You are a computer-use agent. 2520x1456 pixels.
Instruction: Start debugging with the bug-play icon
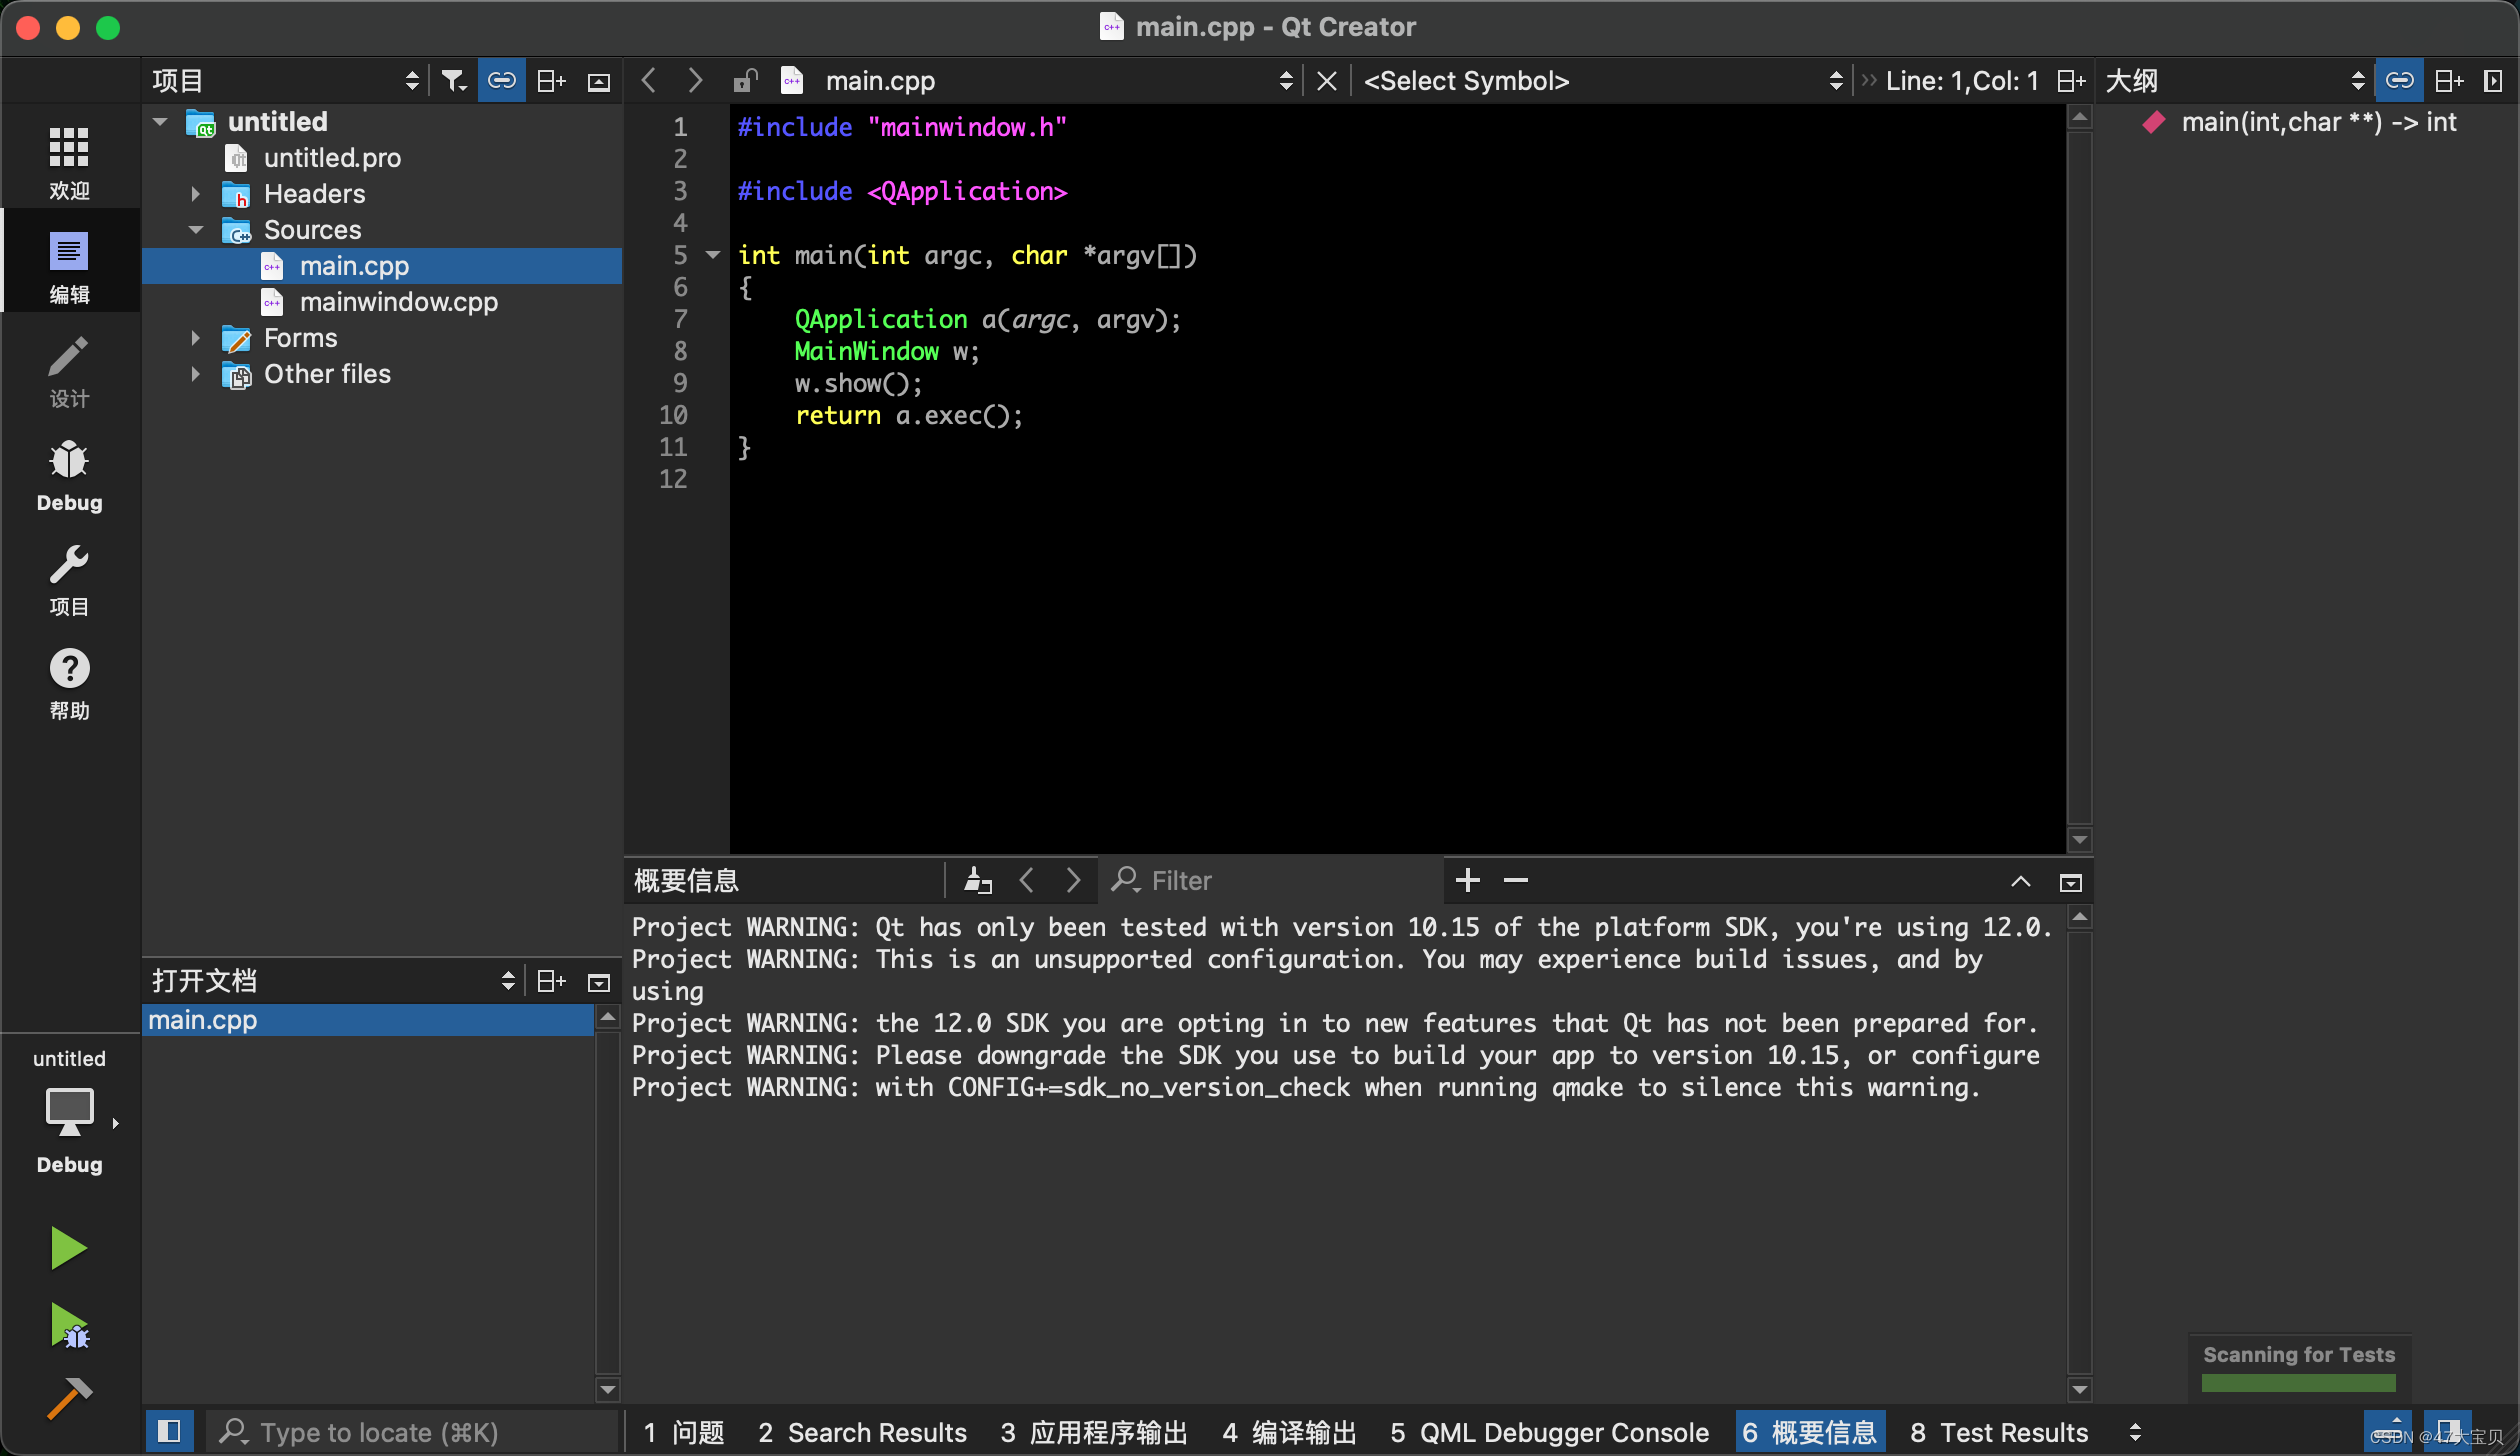(x=68, y=1326)
